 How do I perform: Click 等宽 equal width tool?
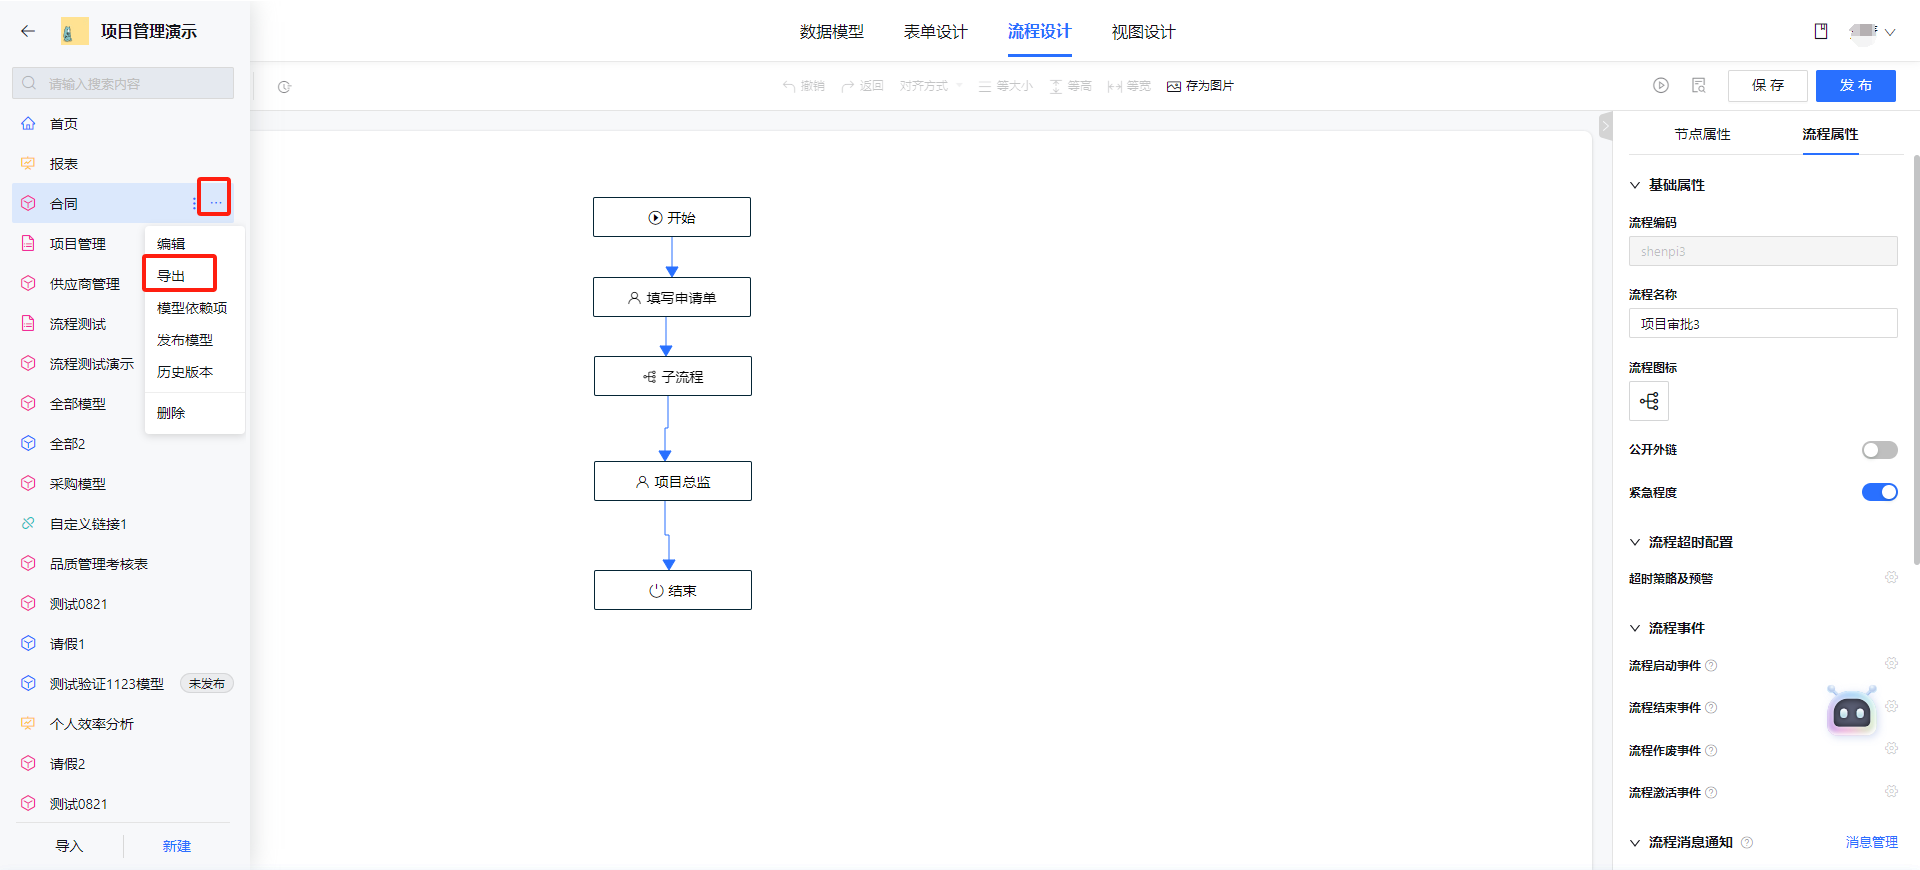1129,86
